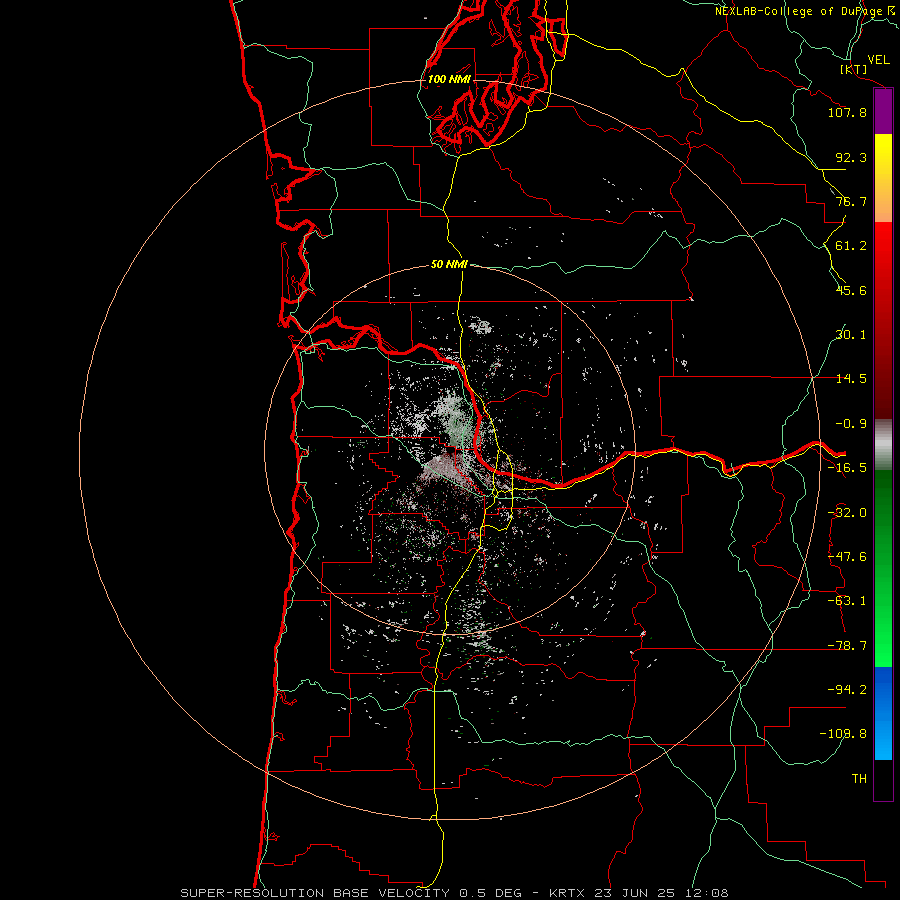The width and height of the screenshot is (900, 900).
Task: Click the Super-Resolution Base Velocity caption
Action: click(x=455, y=893)
